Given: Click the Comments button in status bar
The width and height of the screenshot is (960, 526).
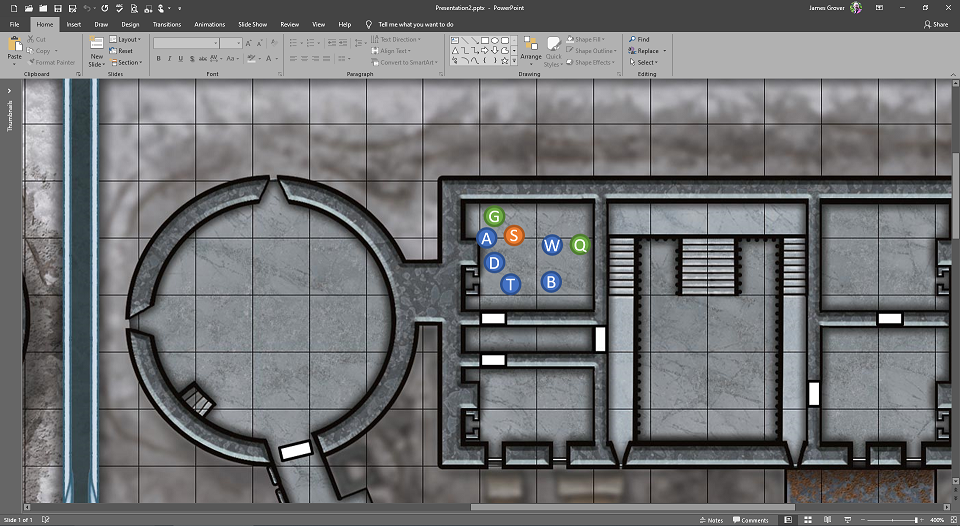Looking at the screenshot, I should (x=750, y=520).
